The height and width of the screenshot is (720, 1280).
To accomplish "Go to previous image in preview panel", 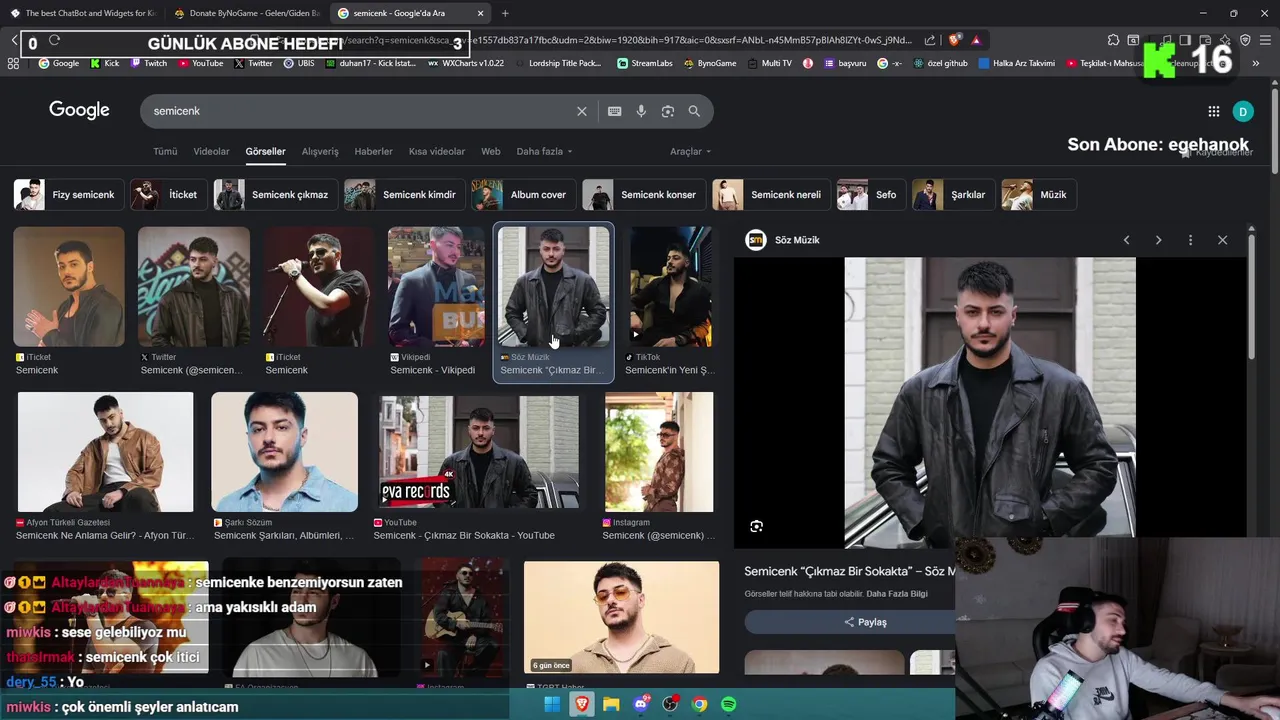I will pyautogui.click(x=1126, y=240).
